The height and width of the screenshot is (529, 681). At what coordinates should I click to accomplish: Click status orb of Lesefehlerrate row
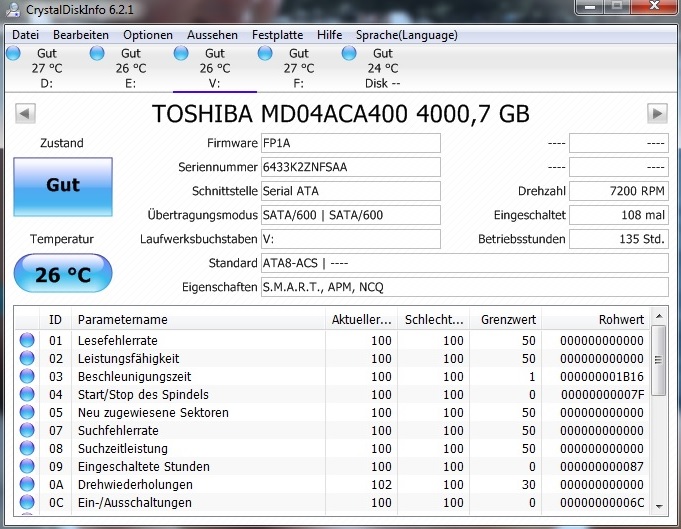pyautogui.click(x=27, y=340)
